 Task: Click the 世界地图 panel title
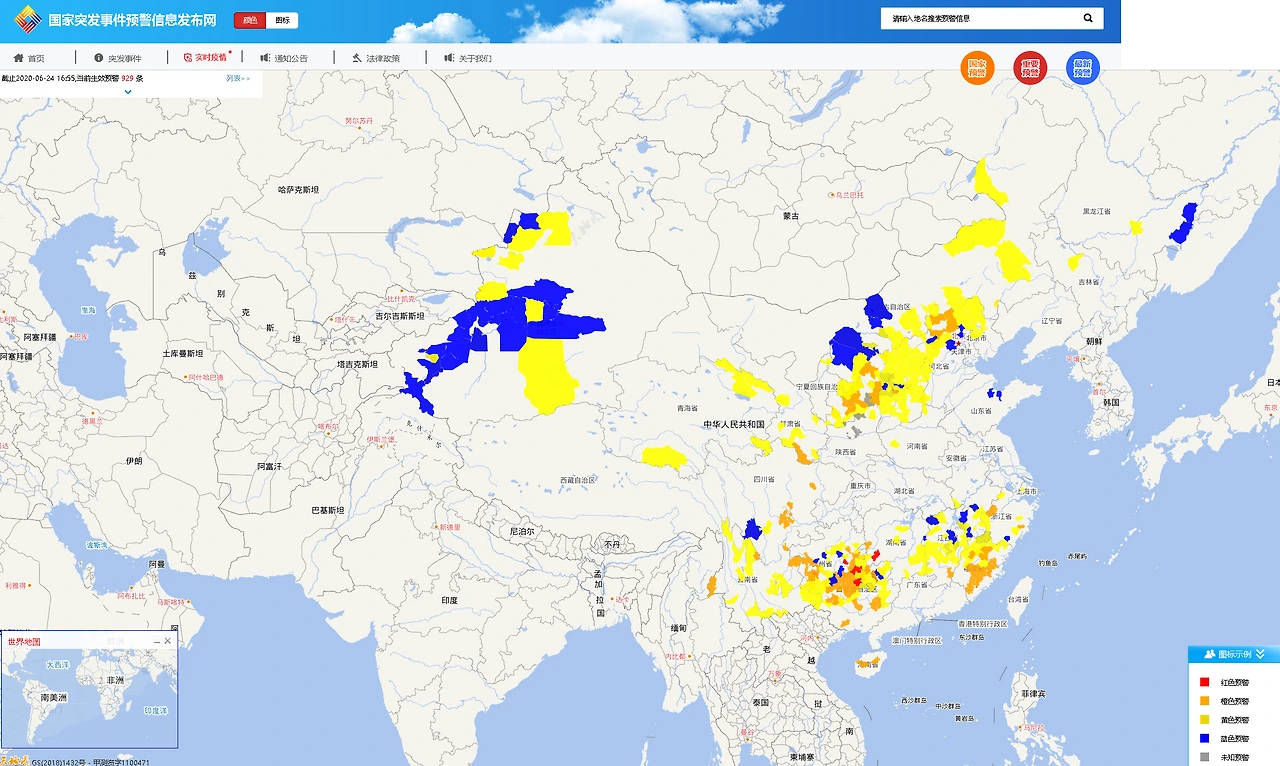coord(23,641)
